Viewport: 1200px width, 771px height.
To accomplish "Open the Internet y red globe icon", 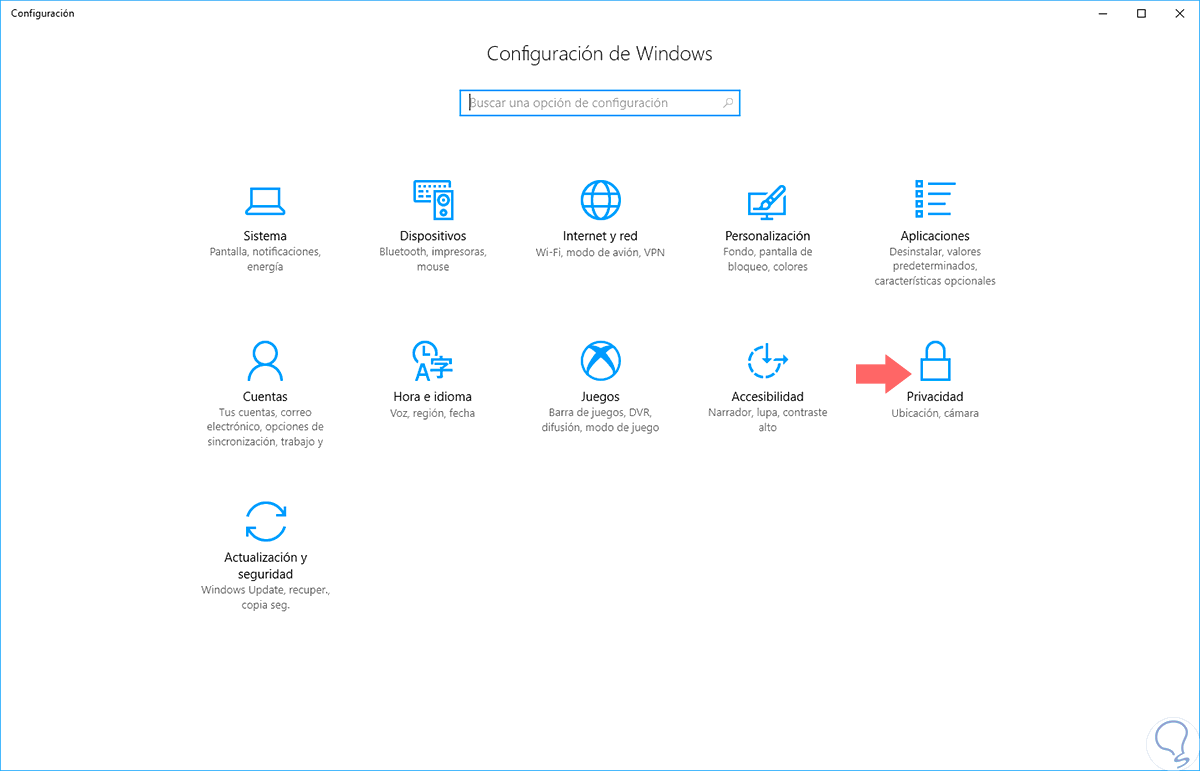I will click(x=600, y=200).
